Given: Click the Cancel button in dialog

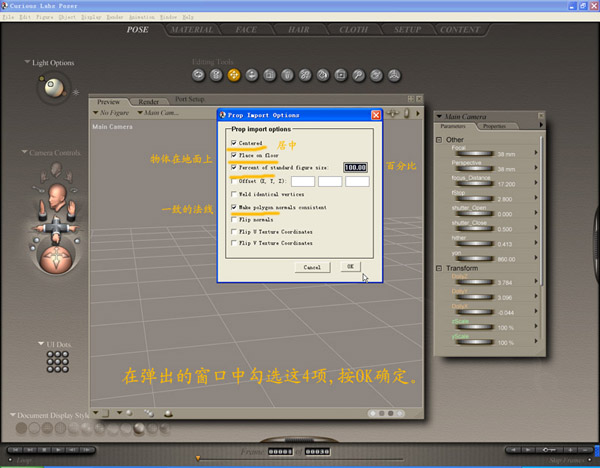Looking at the screenshot, I should [x=311, y=267].
